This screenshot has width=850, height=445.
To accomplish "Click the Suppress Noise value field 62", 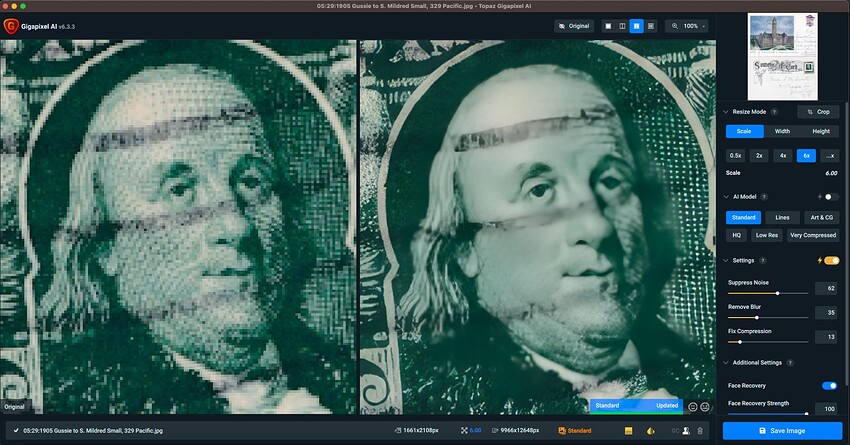I will click(x=827, y=288).
